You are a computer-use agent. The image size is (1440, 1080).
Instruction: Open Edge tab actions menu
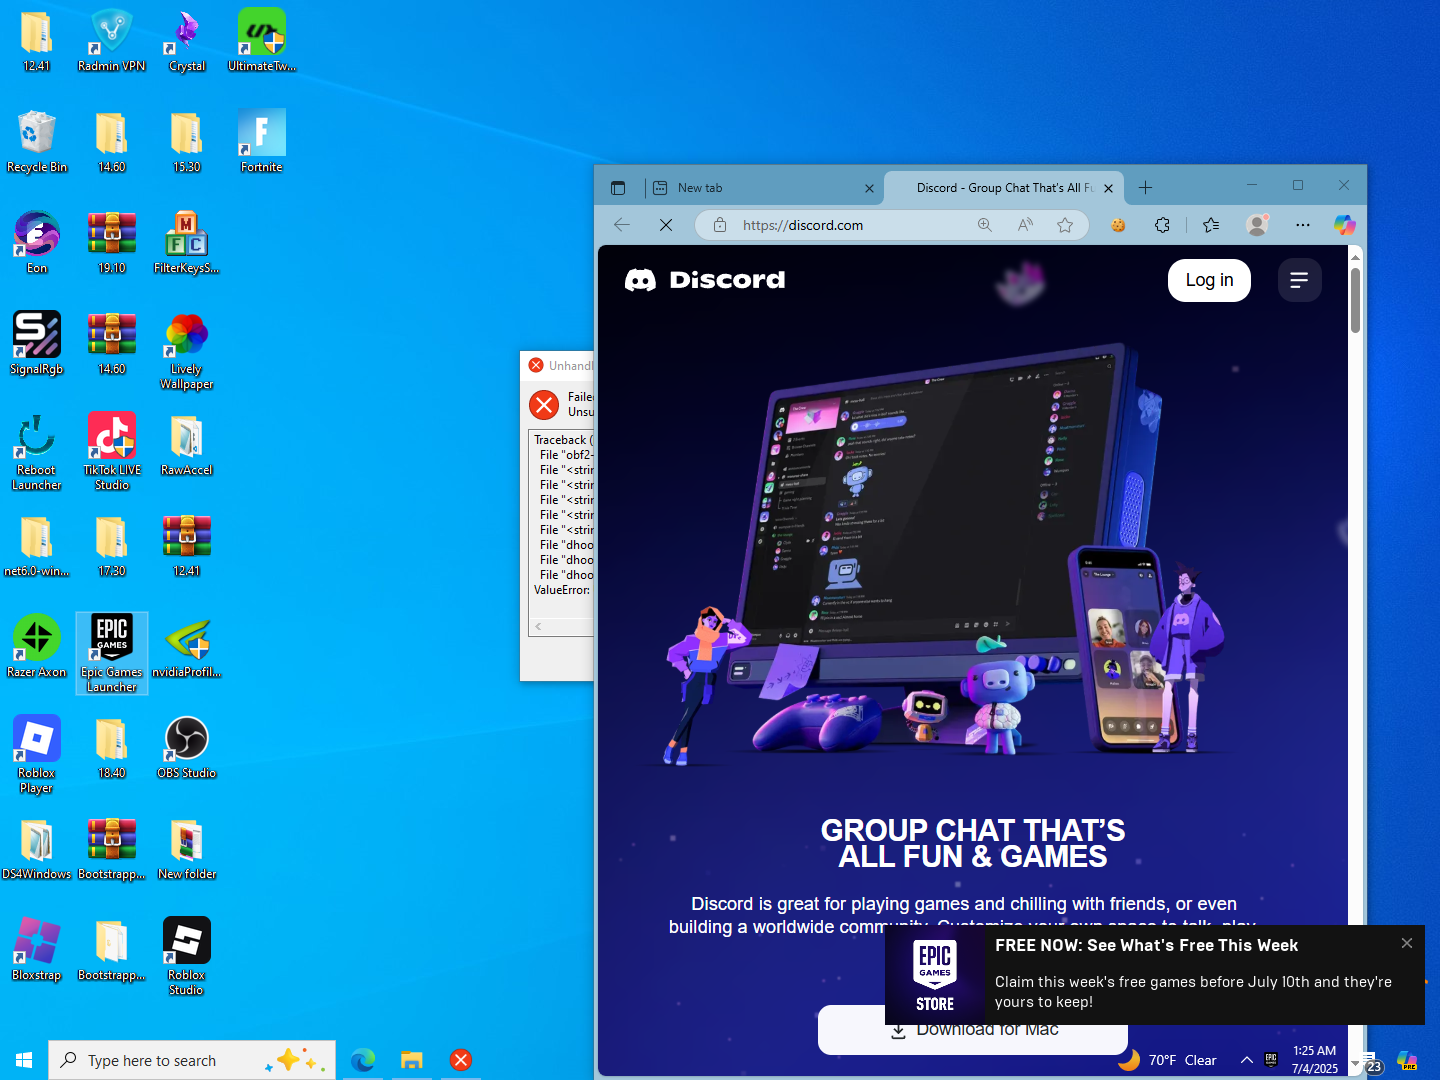(x=618, y=188)
